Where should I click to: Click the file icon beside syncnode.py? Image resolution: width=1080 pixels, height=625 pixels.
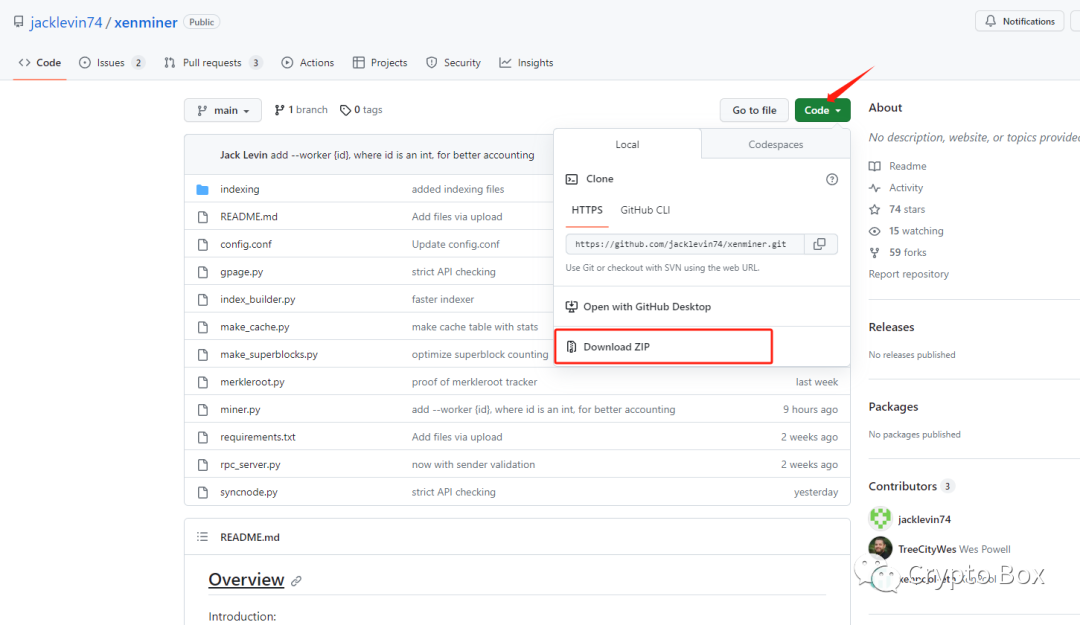pos(202,493)
